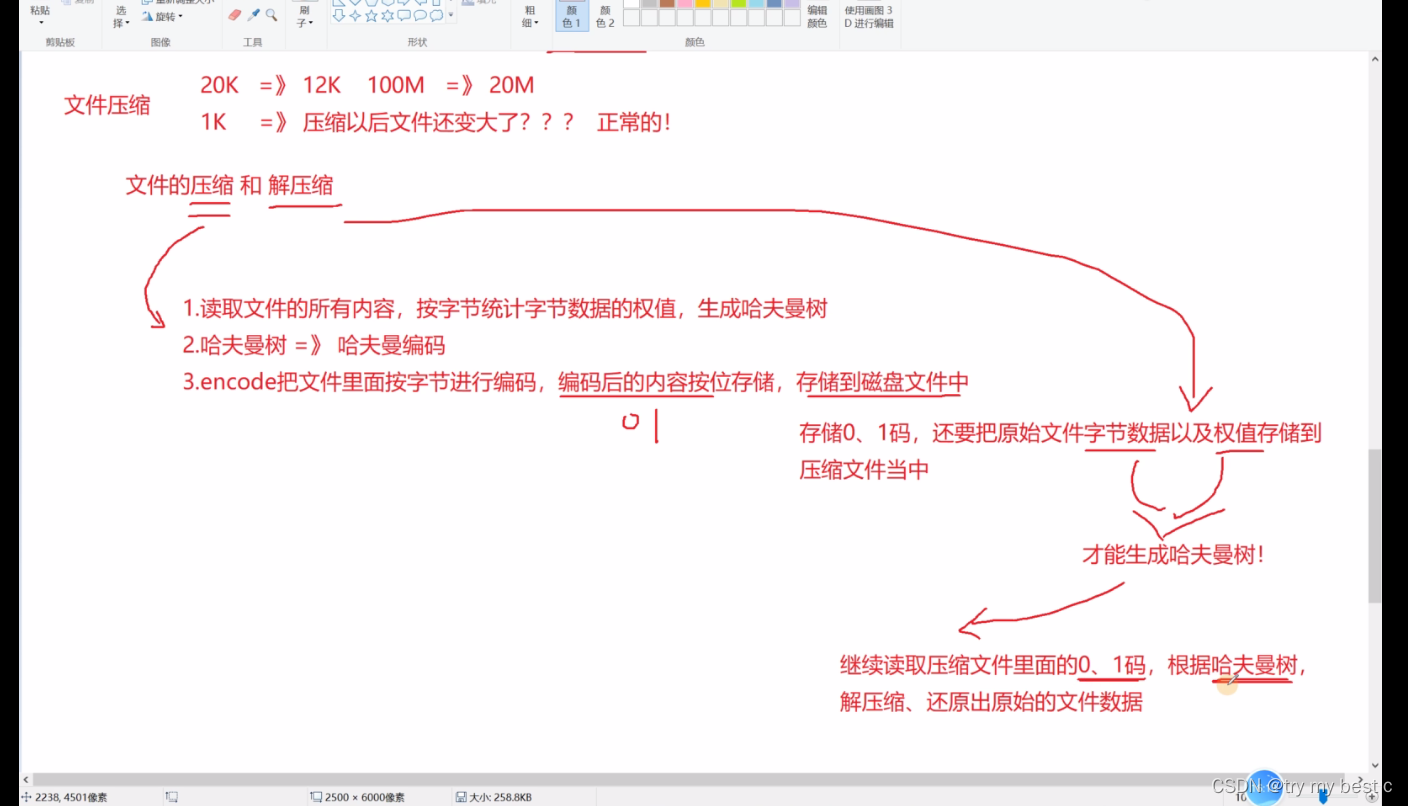This screenshot has height=806, width=1408.
Task: Open the 刷子 brushes dropdown
Action: coord(305,16)
